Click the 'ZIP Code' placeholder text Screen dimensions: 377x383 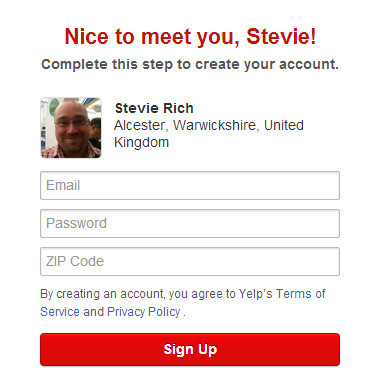tap(75, 261)
